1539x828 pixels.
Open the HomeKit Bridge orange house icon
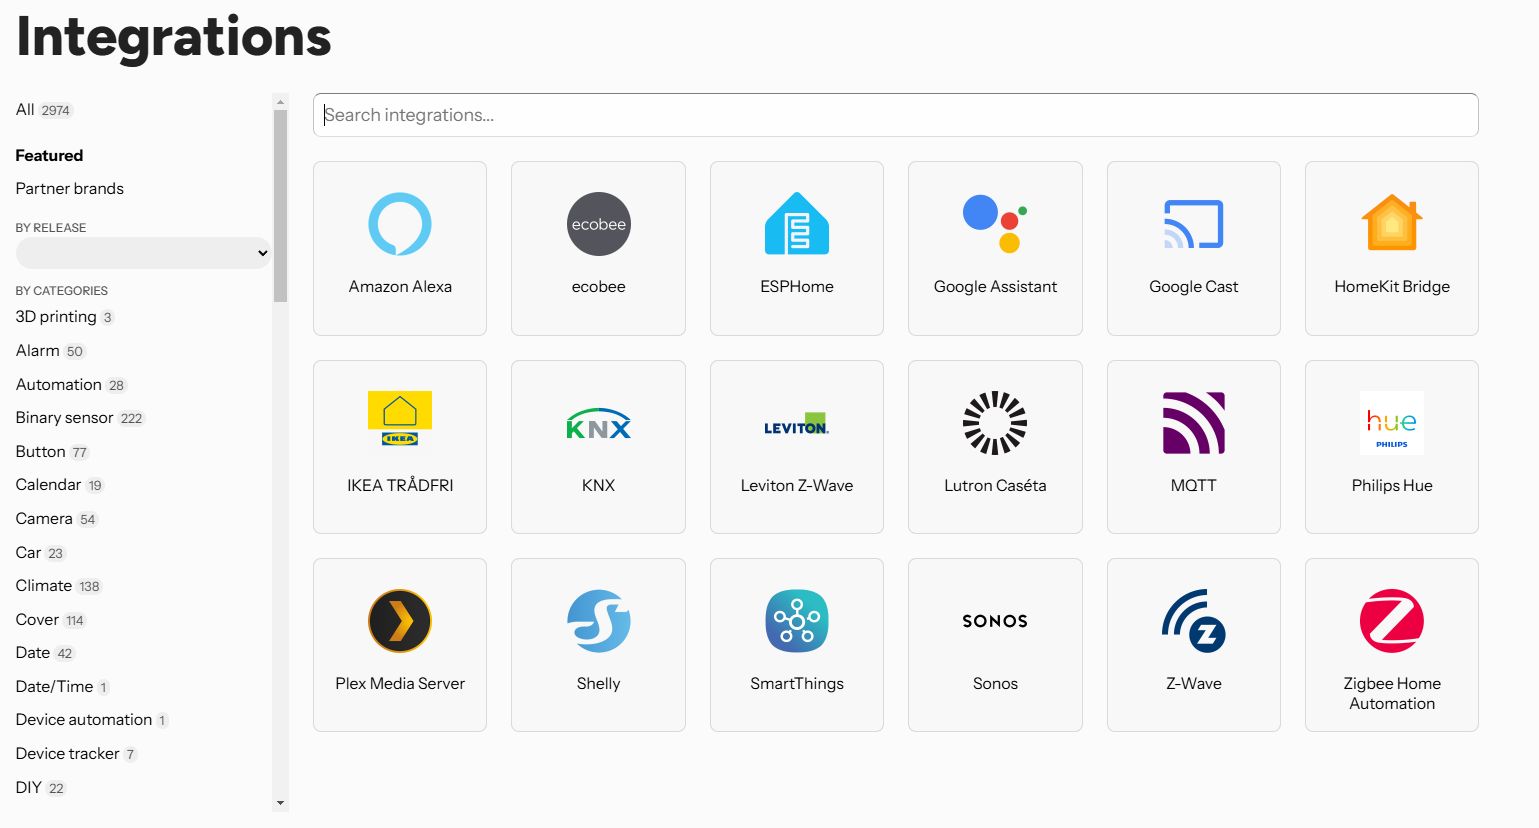click(x=1392, y=223)
